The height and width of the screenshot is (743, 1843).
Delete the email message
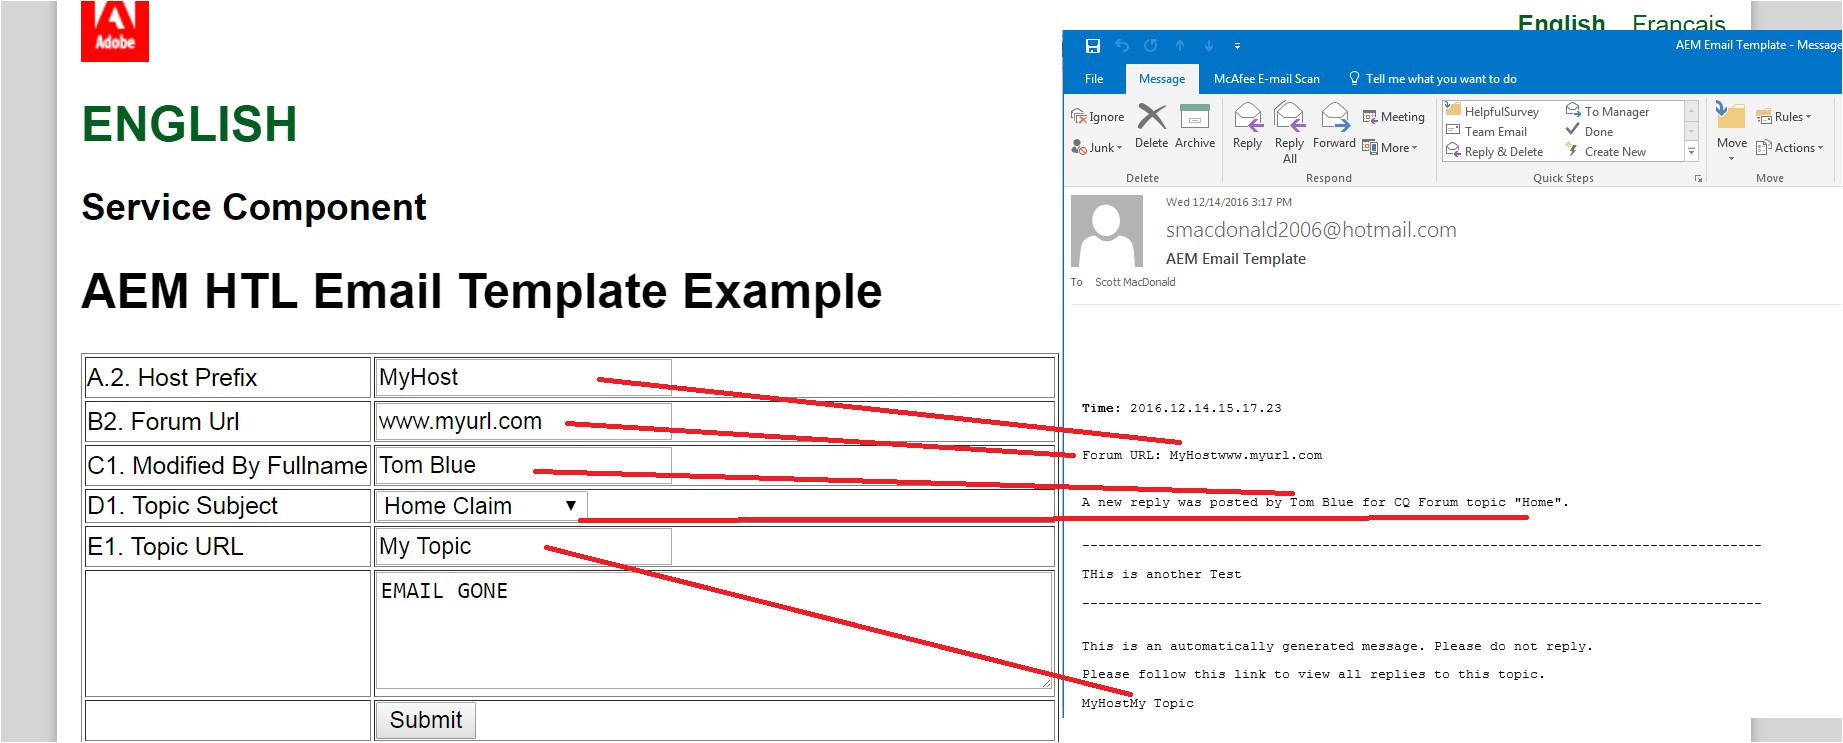click(x=1151, y=127)
